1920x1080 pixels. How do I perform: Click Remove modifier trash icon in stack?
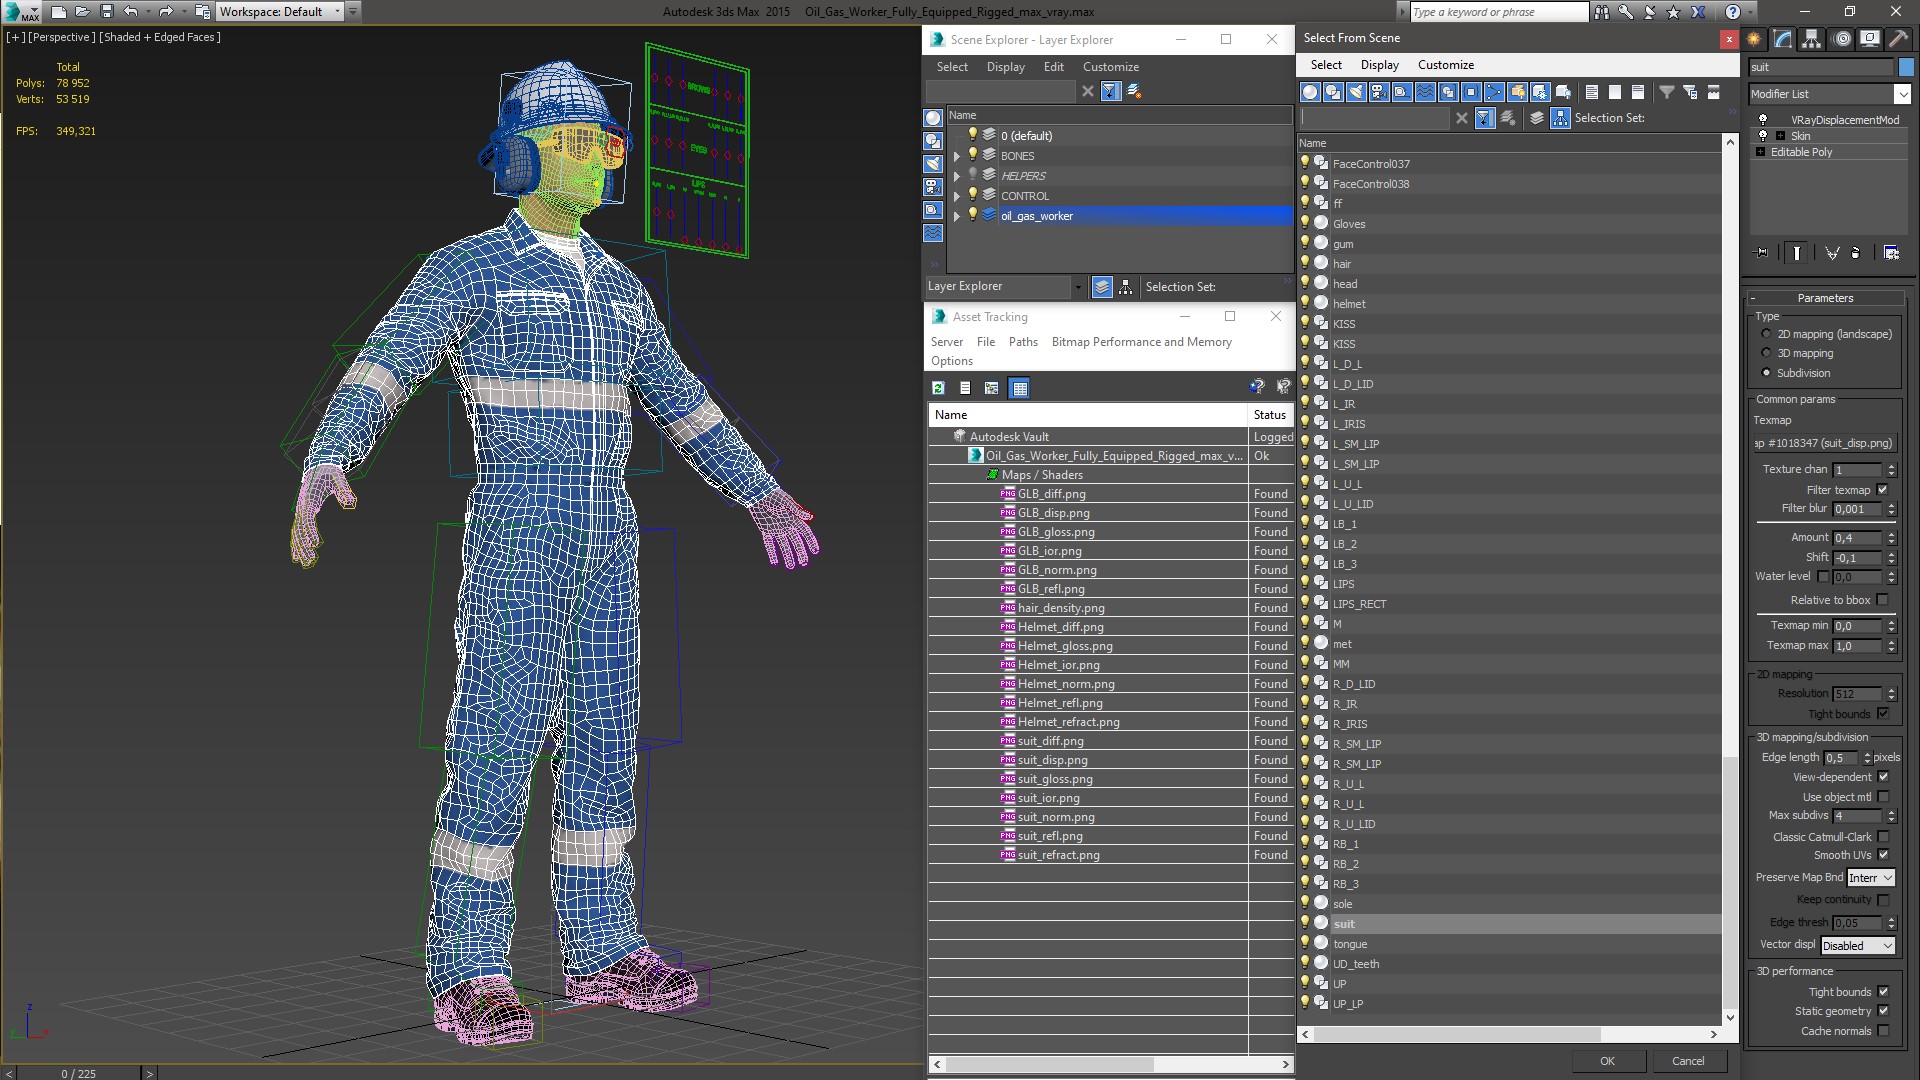point(1856,253)
